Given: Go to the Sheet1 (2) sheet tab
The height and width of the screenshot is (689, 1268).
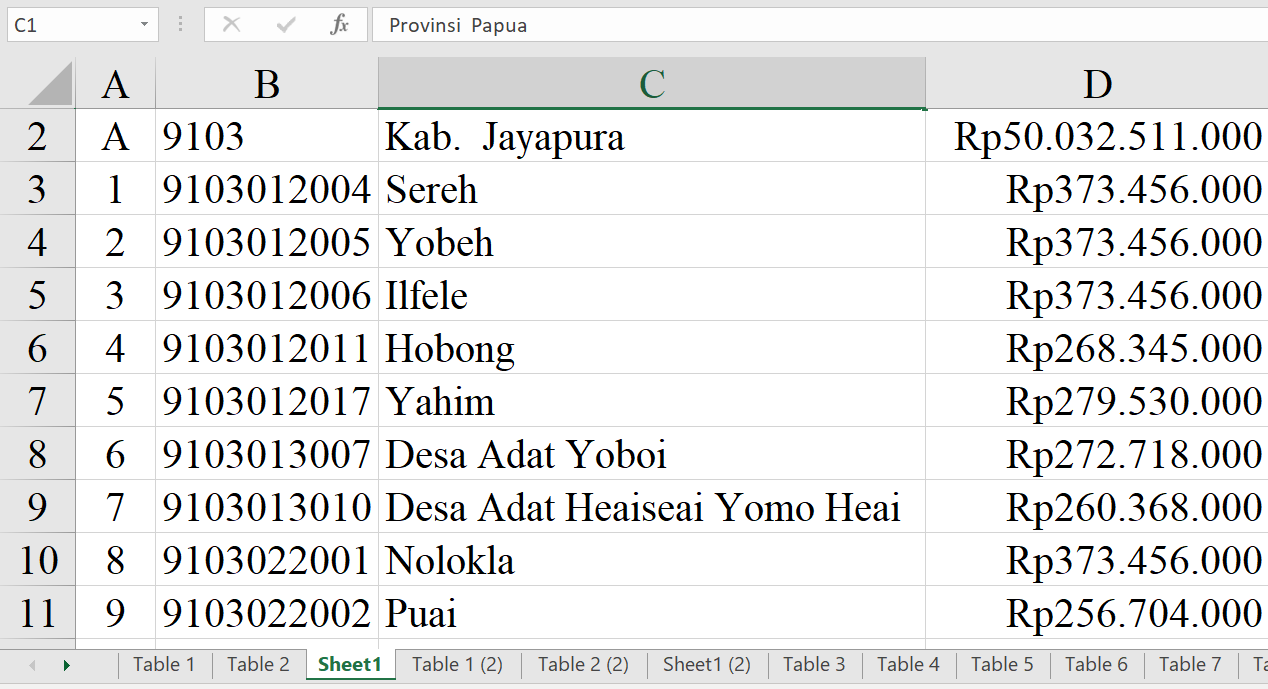Looking at the screenshot, I should point(706,664).
